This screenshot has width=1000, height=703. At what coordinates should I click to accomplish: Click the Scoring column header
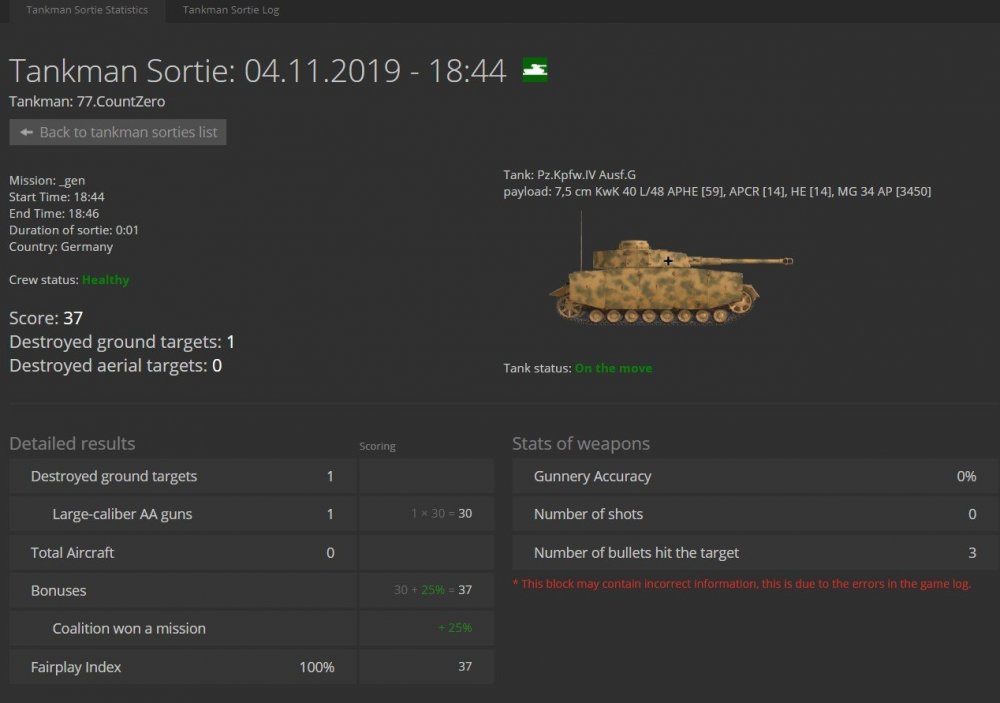[377, 446]
